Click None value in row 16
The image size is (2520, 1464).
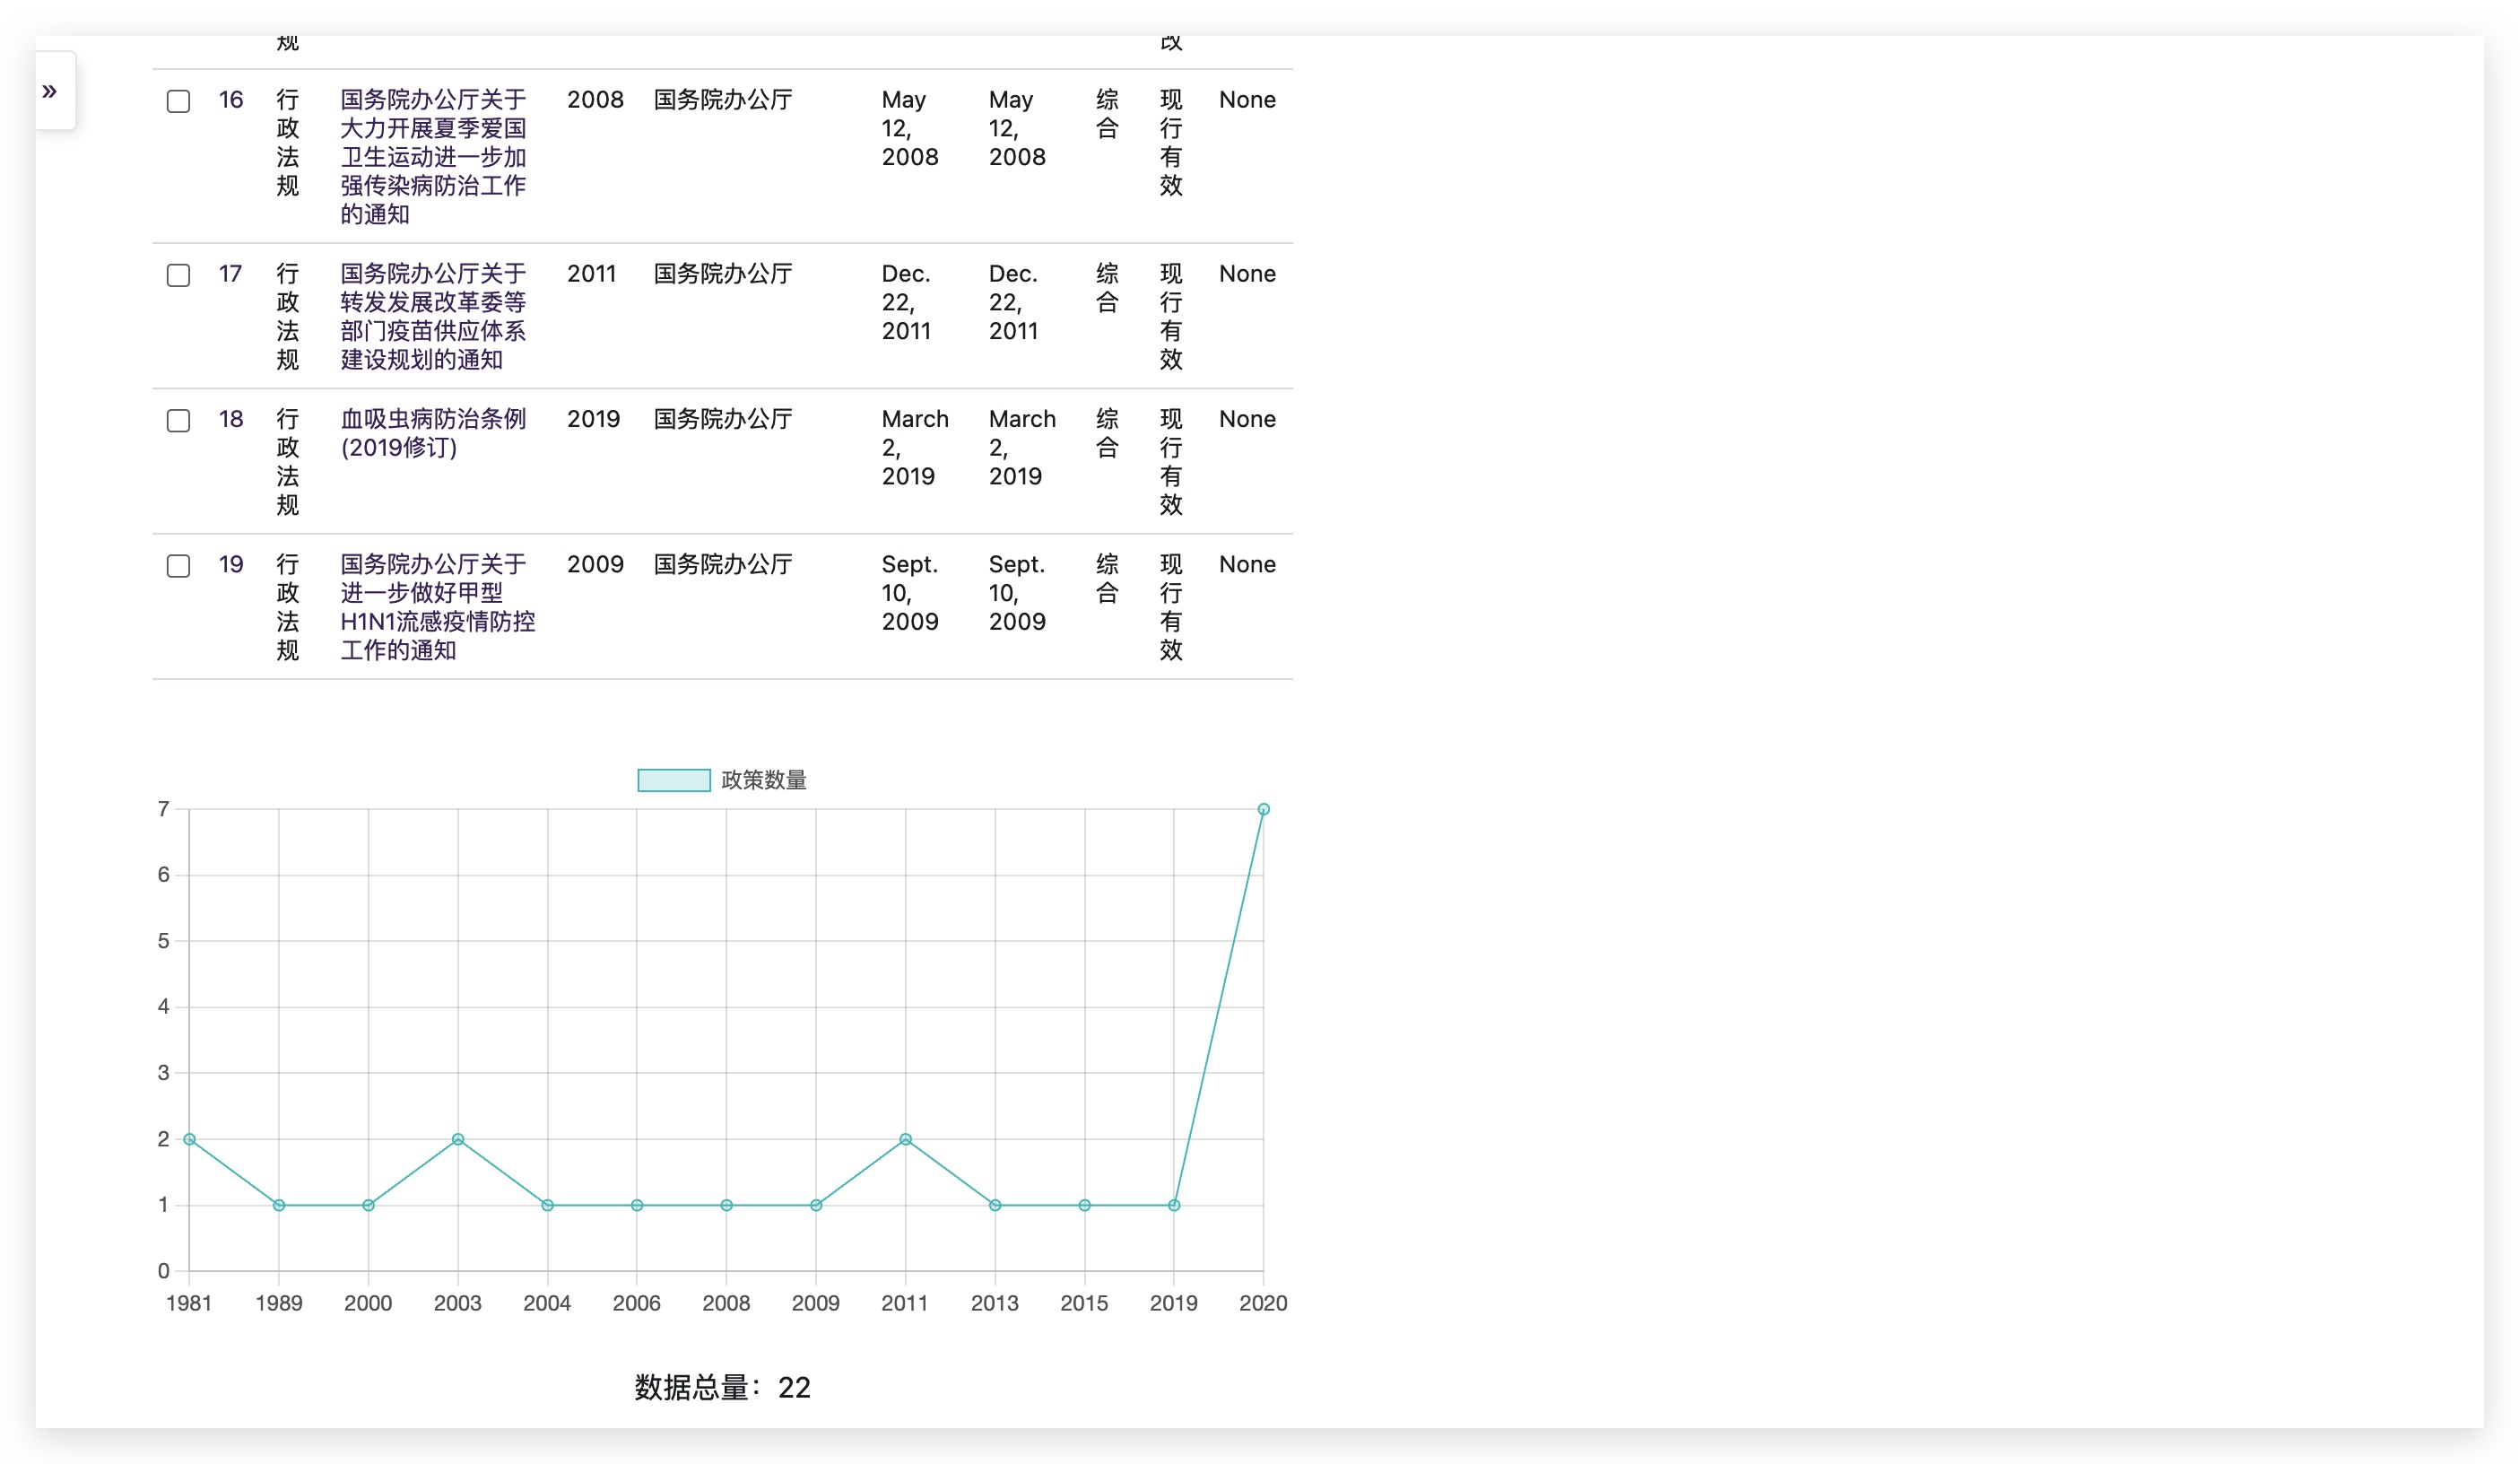point(1247,100)
